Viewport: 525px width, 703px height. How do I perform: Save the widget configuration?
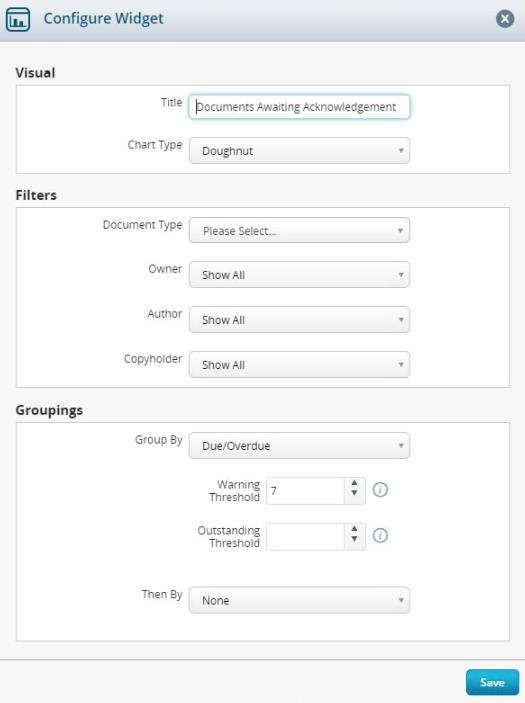coord(492,682)
